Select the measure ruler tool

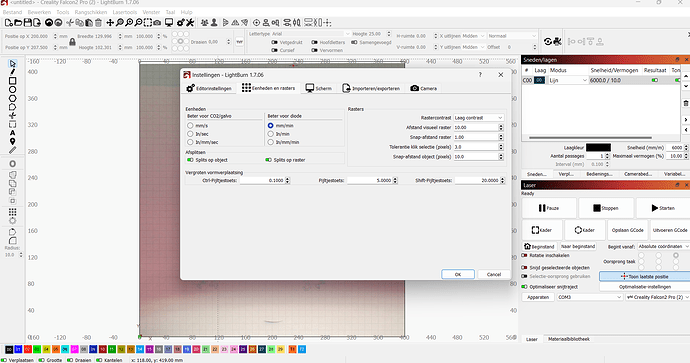(12, 150)
